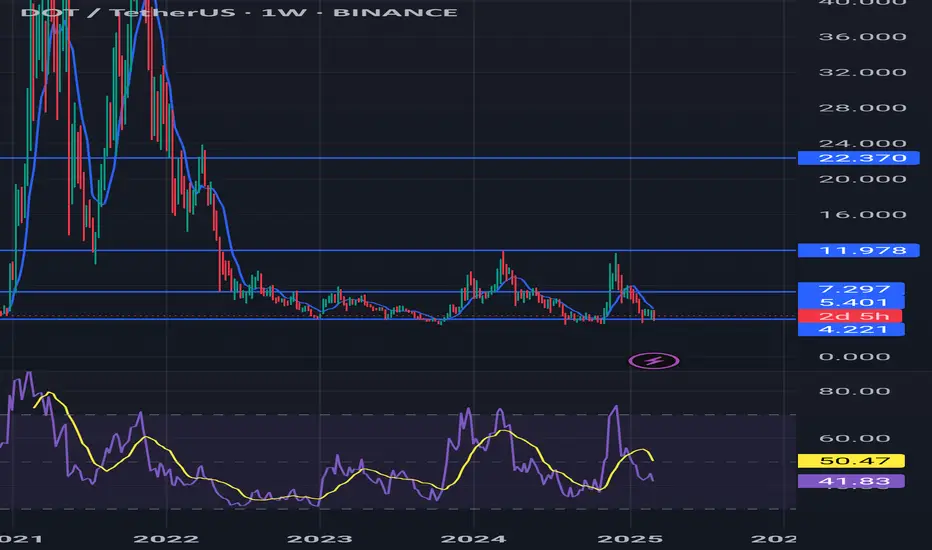Click the 60.00 RSI axis tick

pos(855,439)
